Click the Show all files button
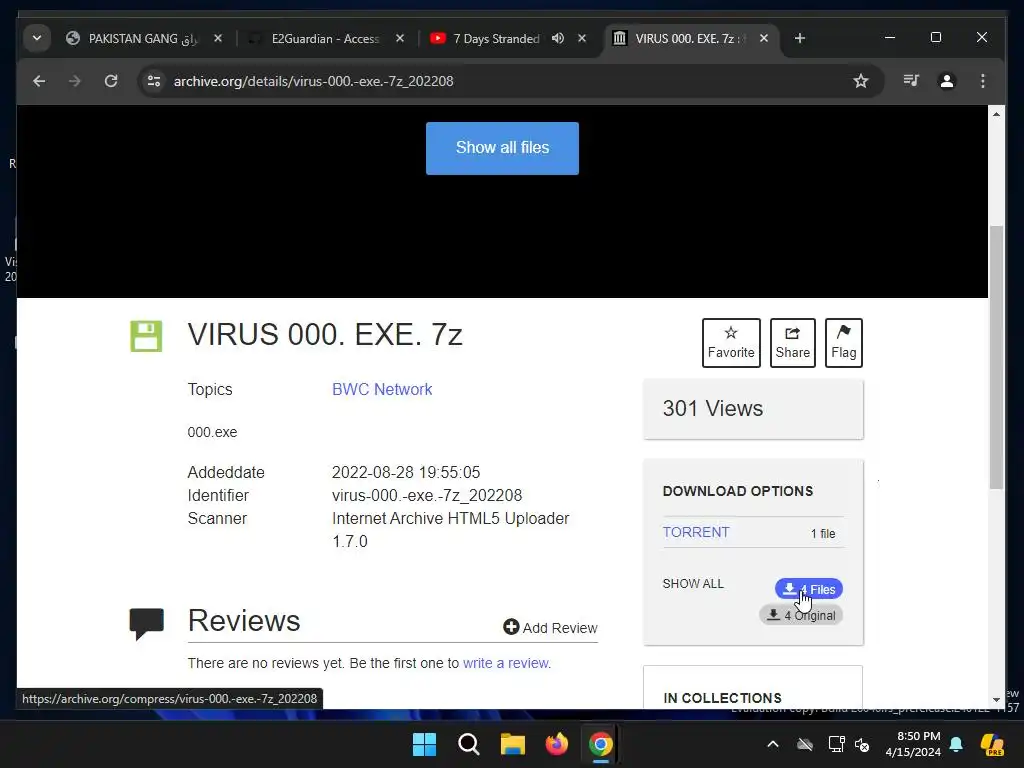Screen dimensions: 1024x768 pos(502,148)
